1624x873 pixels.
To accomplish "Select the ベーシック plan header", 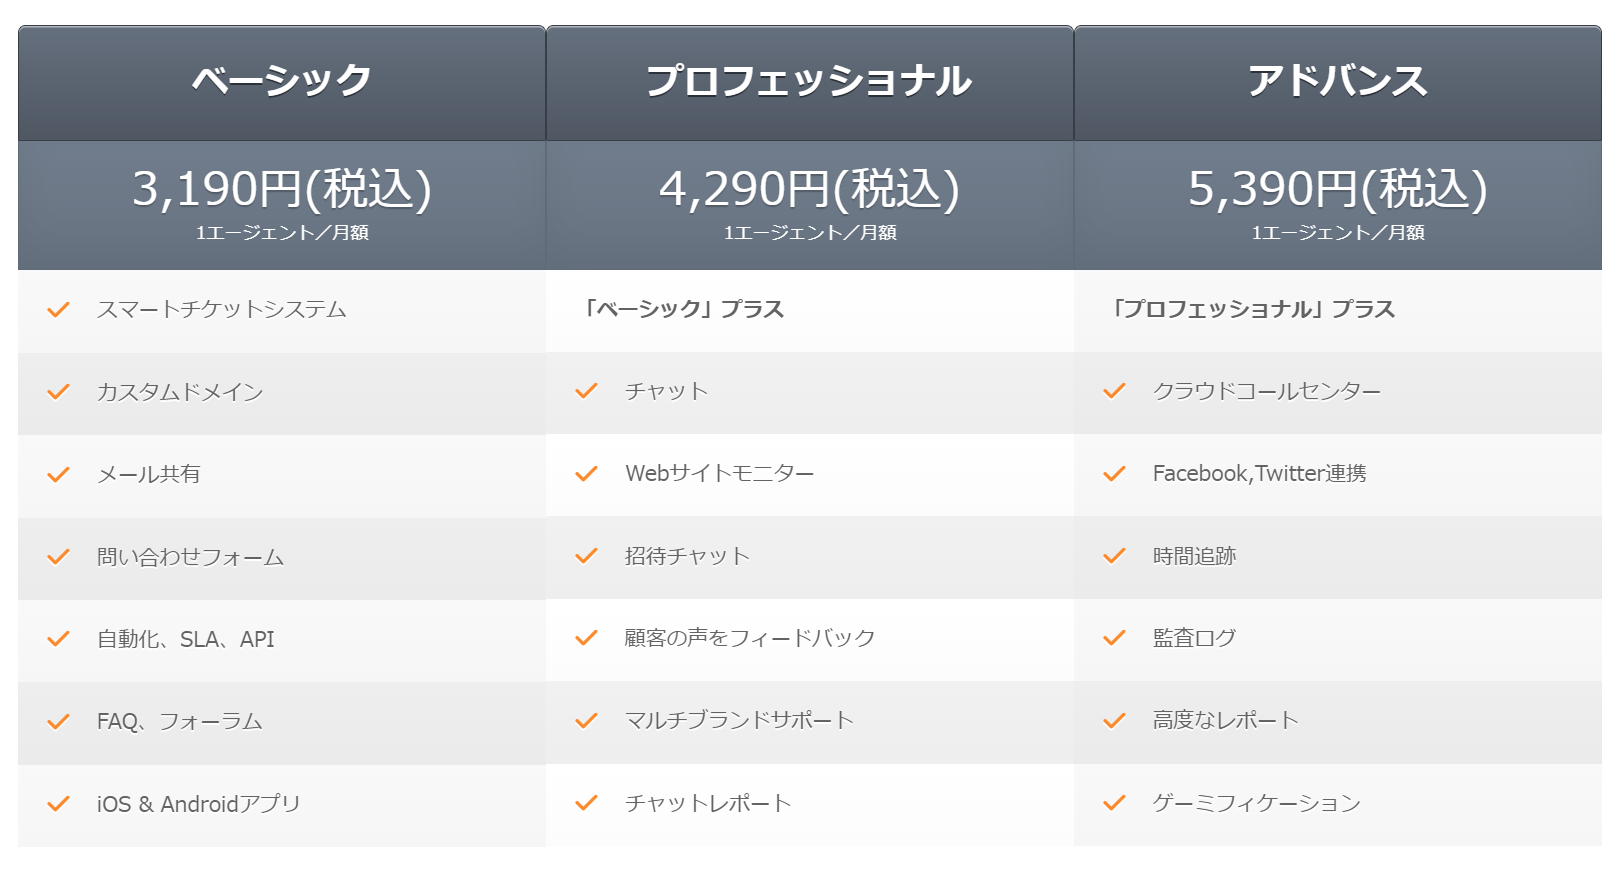I will click(282, 81).
